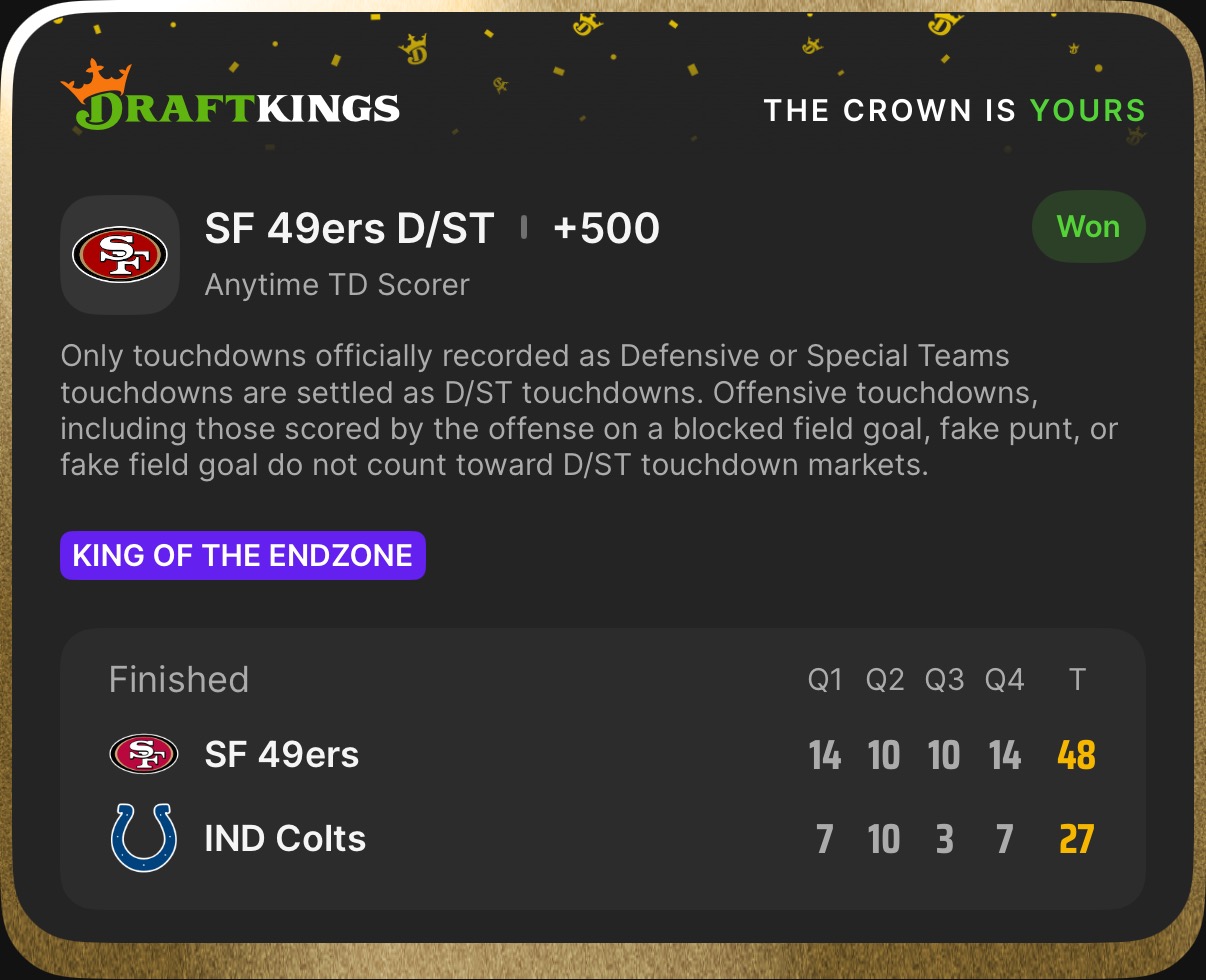Tap the Anytime TD Scorer market label
This screenshot has height=980, width=1206.
click(337, 285)
